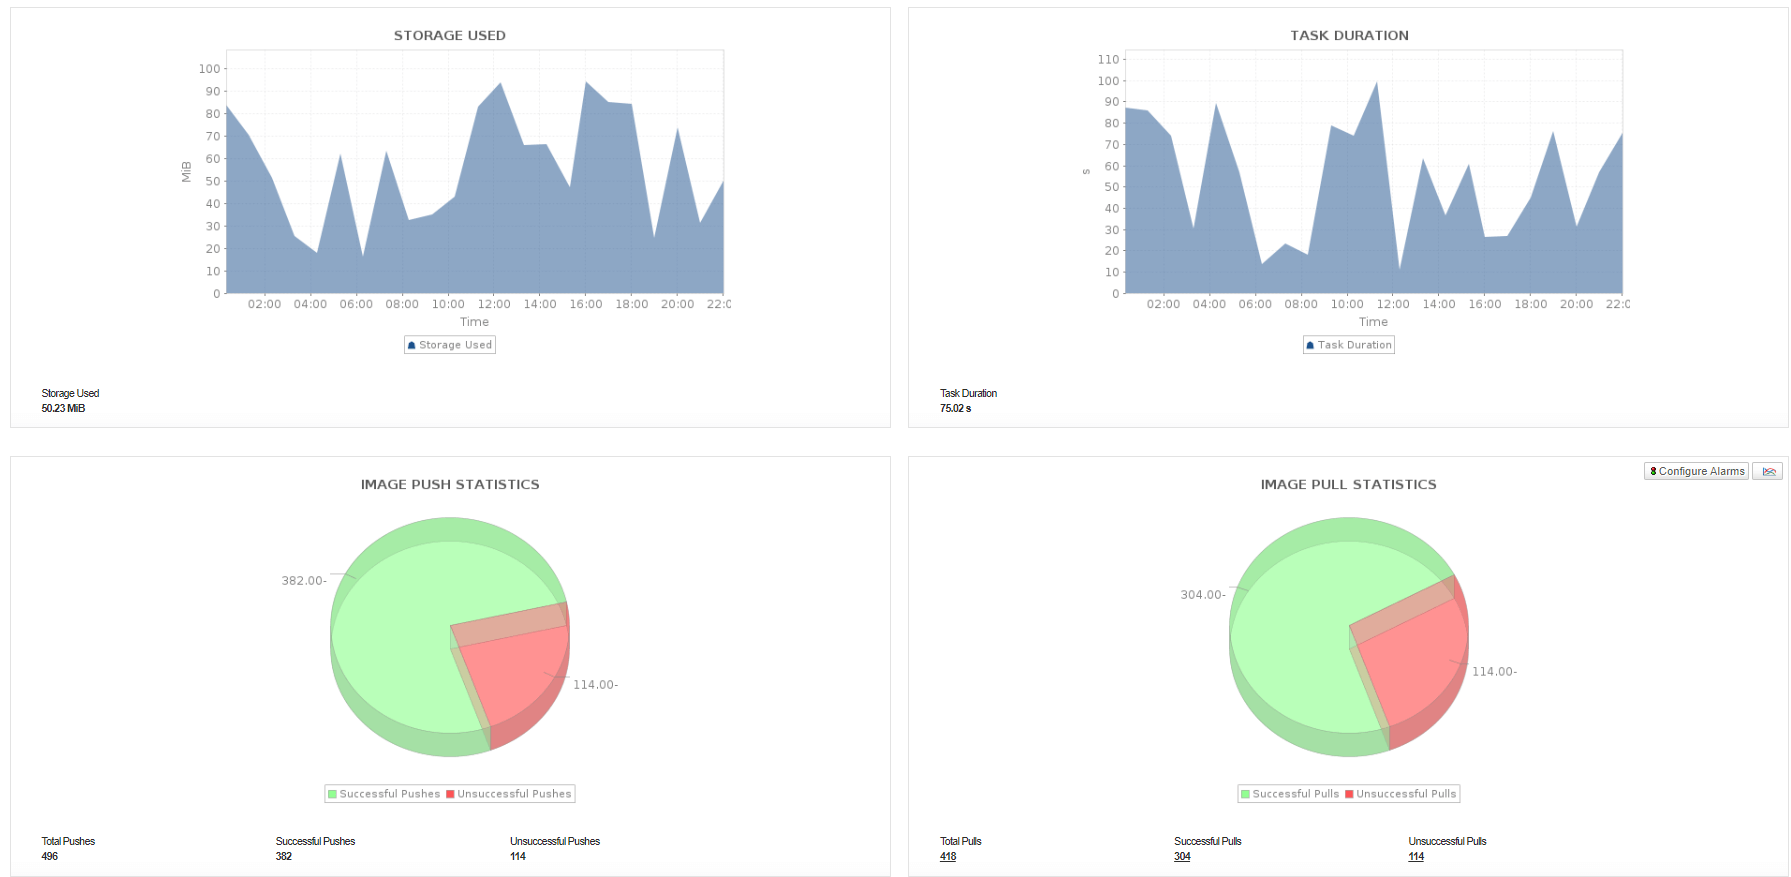Click the Image Pull Statistics heading

[1348, 484]
